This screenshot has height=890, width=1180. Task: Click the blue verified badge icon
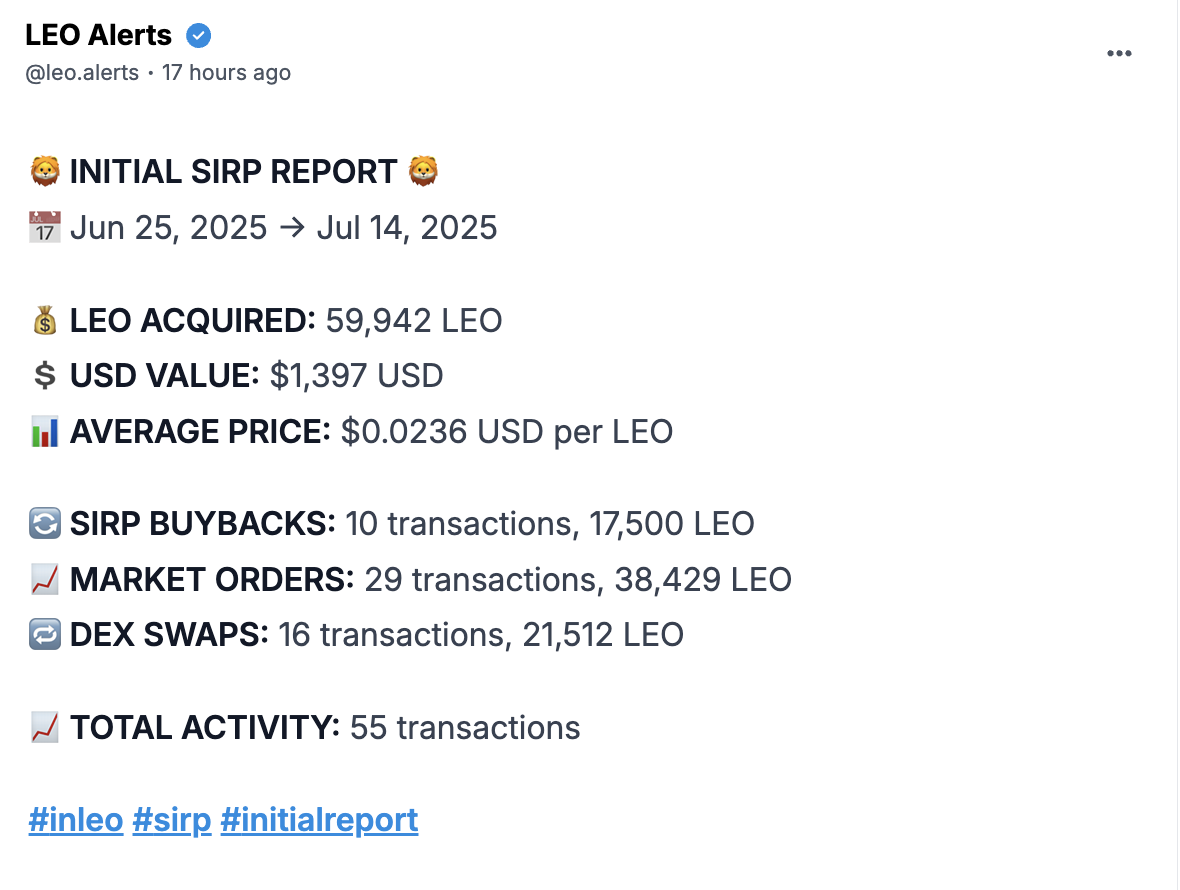pos(199,35)
